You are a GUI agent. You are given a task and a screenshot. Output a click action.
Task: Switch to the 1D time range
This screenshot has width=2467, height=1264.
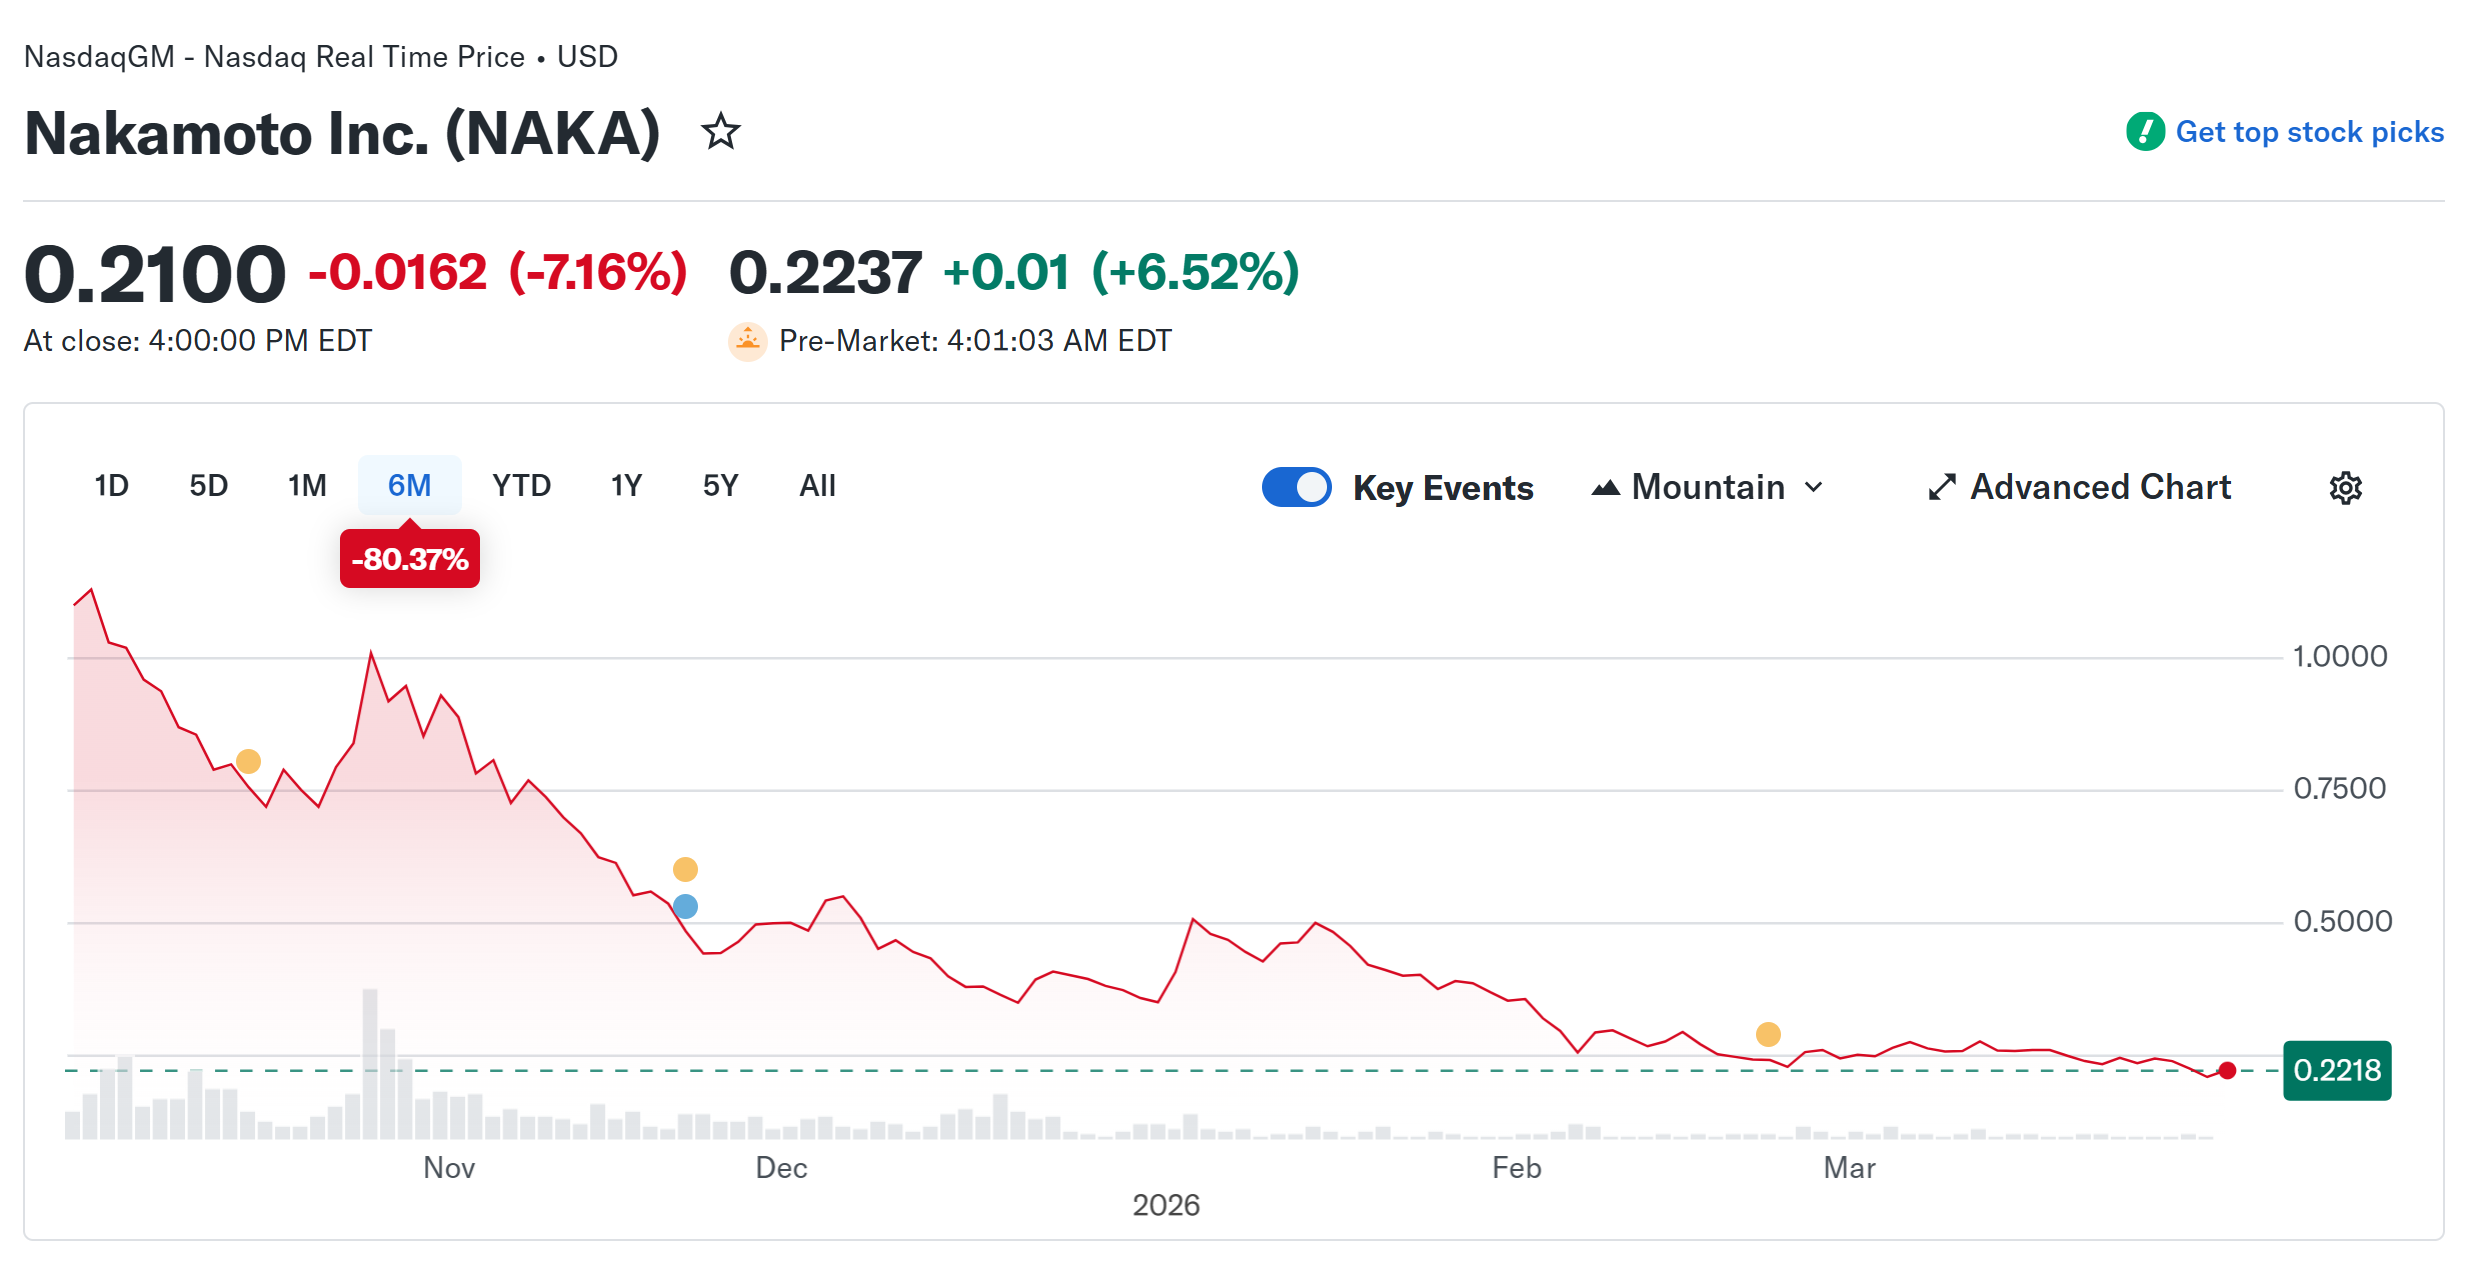pyautogui.click(x=111, y=485)
